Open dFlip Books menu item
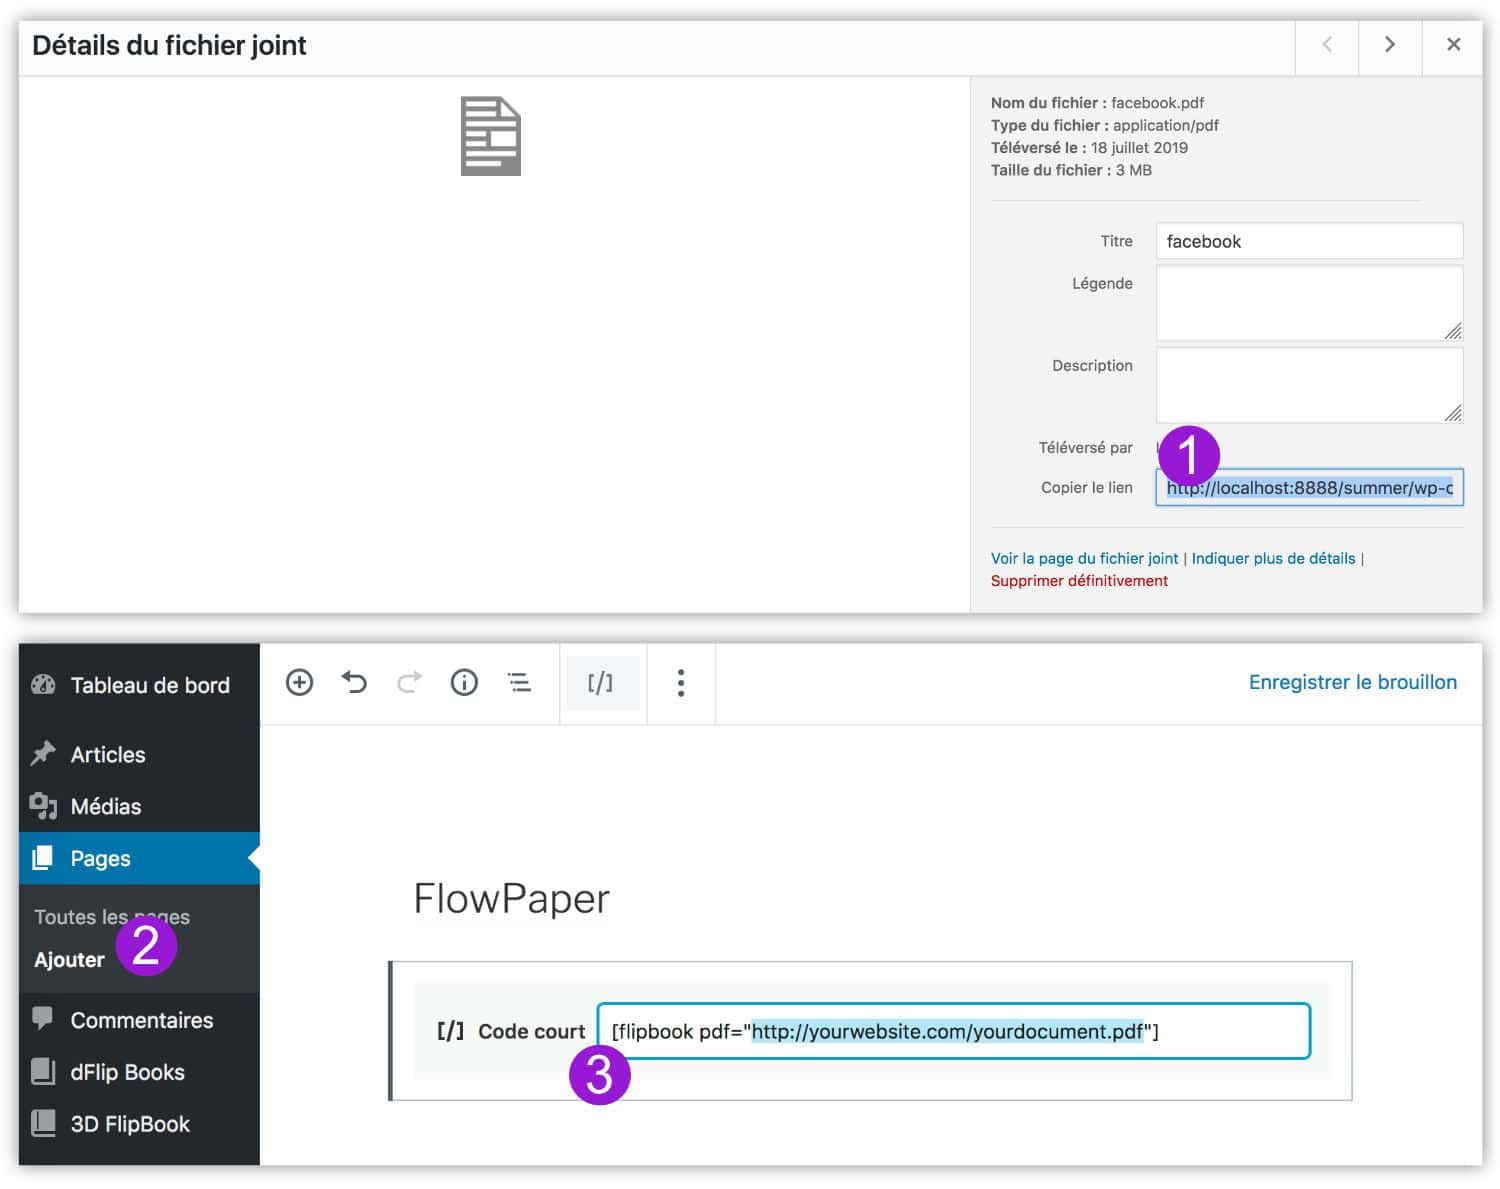Viewport: 1500px width, 1189px height. (x=127, y=1073)
